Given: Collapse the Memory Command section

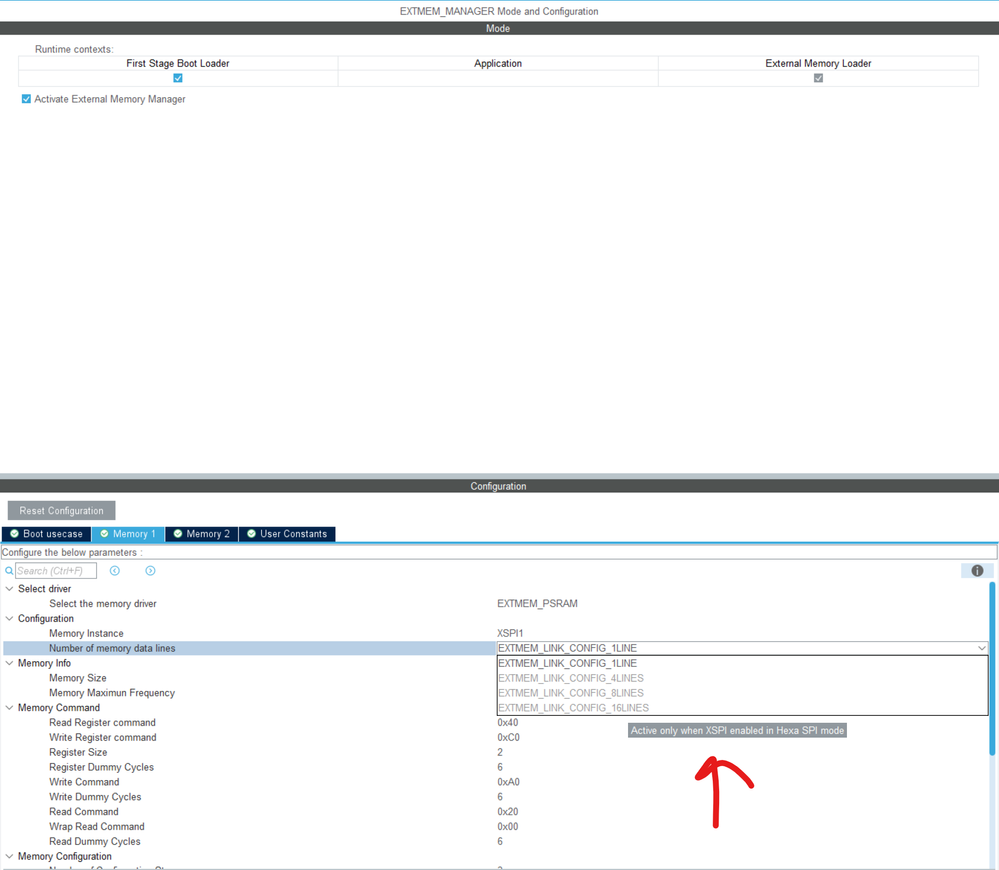Looking at the screenshot, I should point(10,708).
